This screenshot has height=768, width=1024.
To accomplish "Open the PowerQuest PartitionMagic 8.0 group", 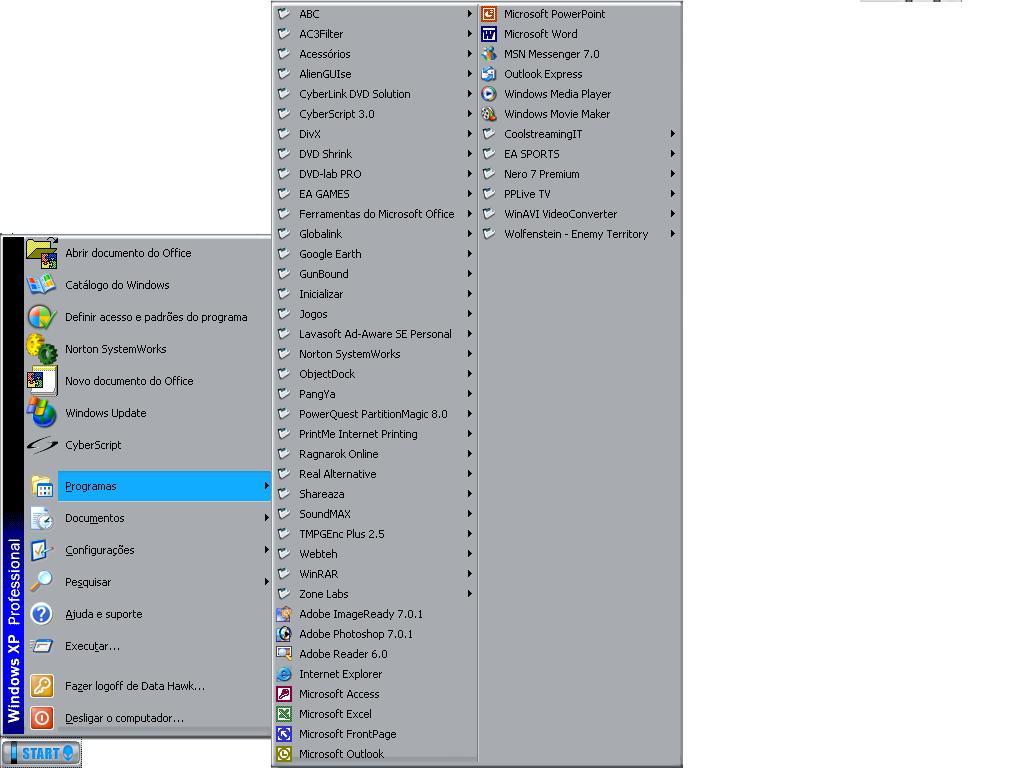I will coord(376,414).
